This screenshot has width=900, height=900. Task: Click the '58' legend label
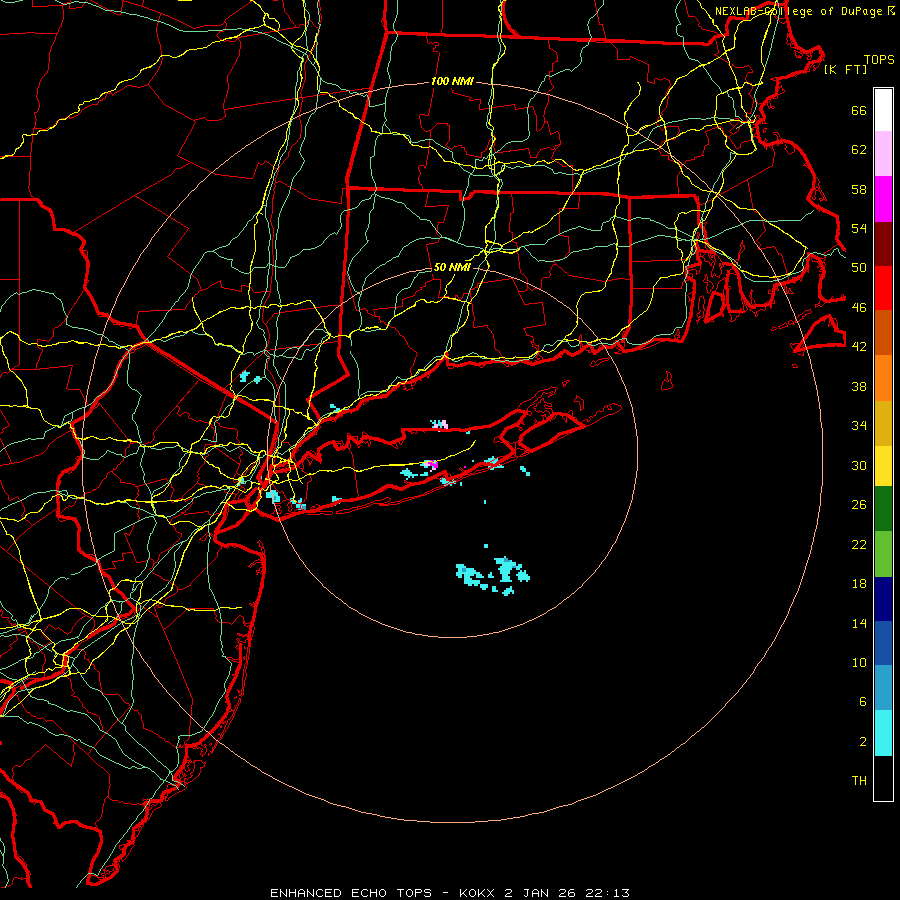tap(859, 189)
